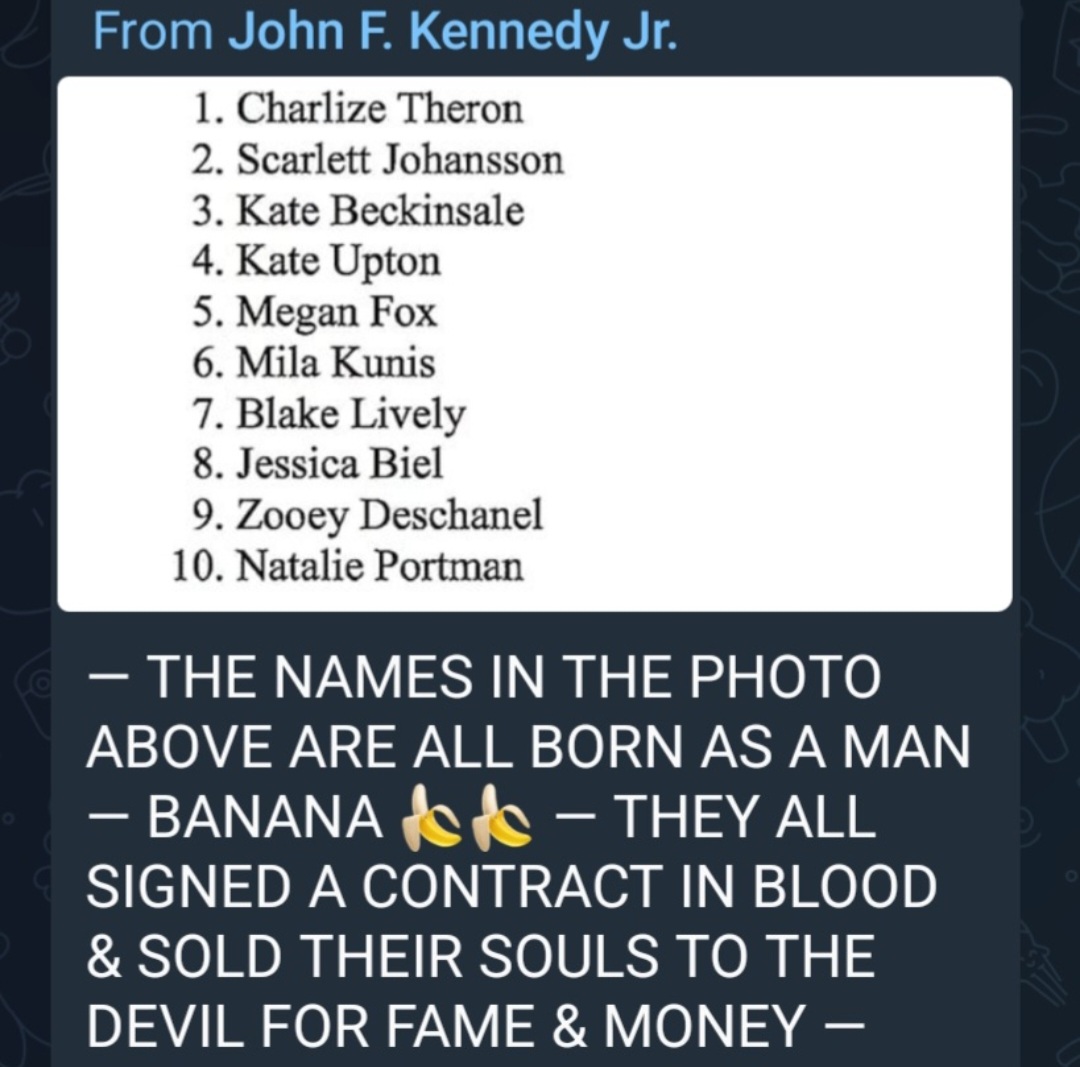The height and width of the screenshot is (1067, 1080).
Task: Click the text "THE NAMES IN THE PHOTO"
Action: [x=514, y=678]
